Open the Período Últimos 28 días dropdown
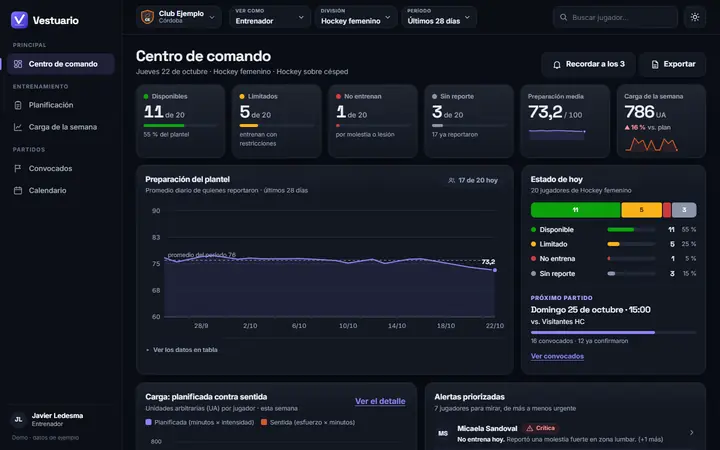Image resolution: width=720 pixels, height=450 pixels. 439,17
